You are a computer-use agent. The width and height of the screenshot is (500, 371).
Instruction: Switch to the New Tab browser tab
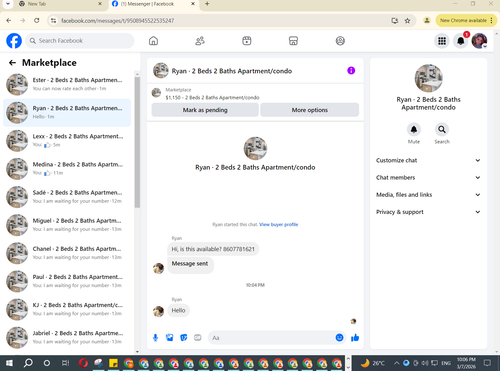tap(60, 4)
